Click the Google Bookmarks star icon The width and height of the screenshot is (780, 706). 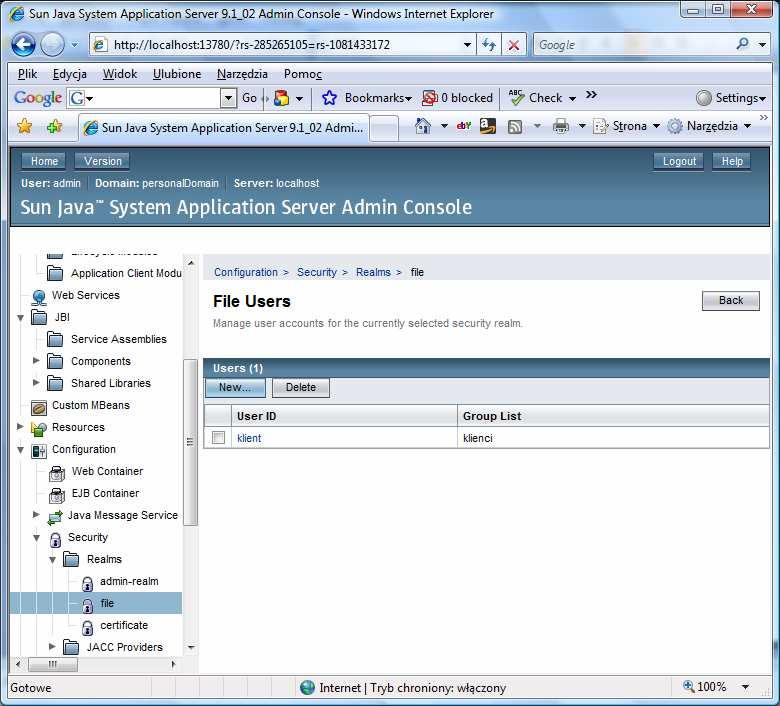[x=329, y=98]
